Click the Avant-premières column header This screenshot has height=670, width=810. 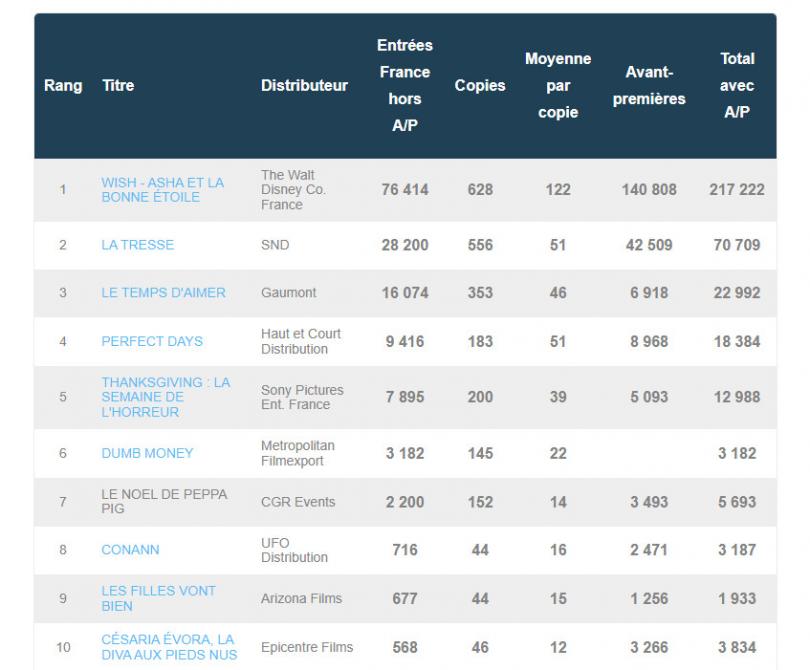649,86
